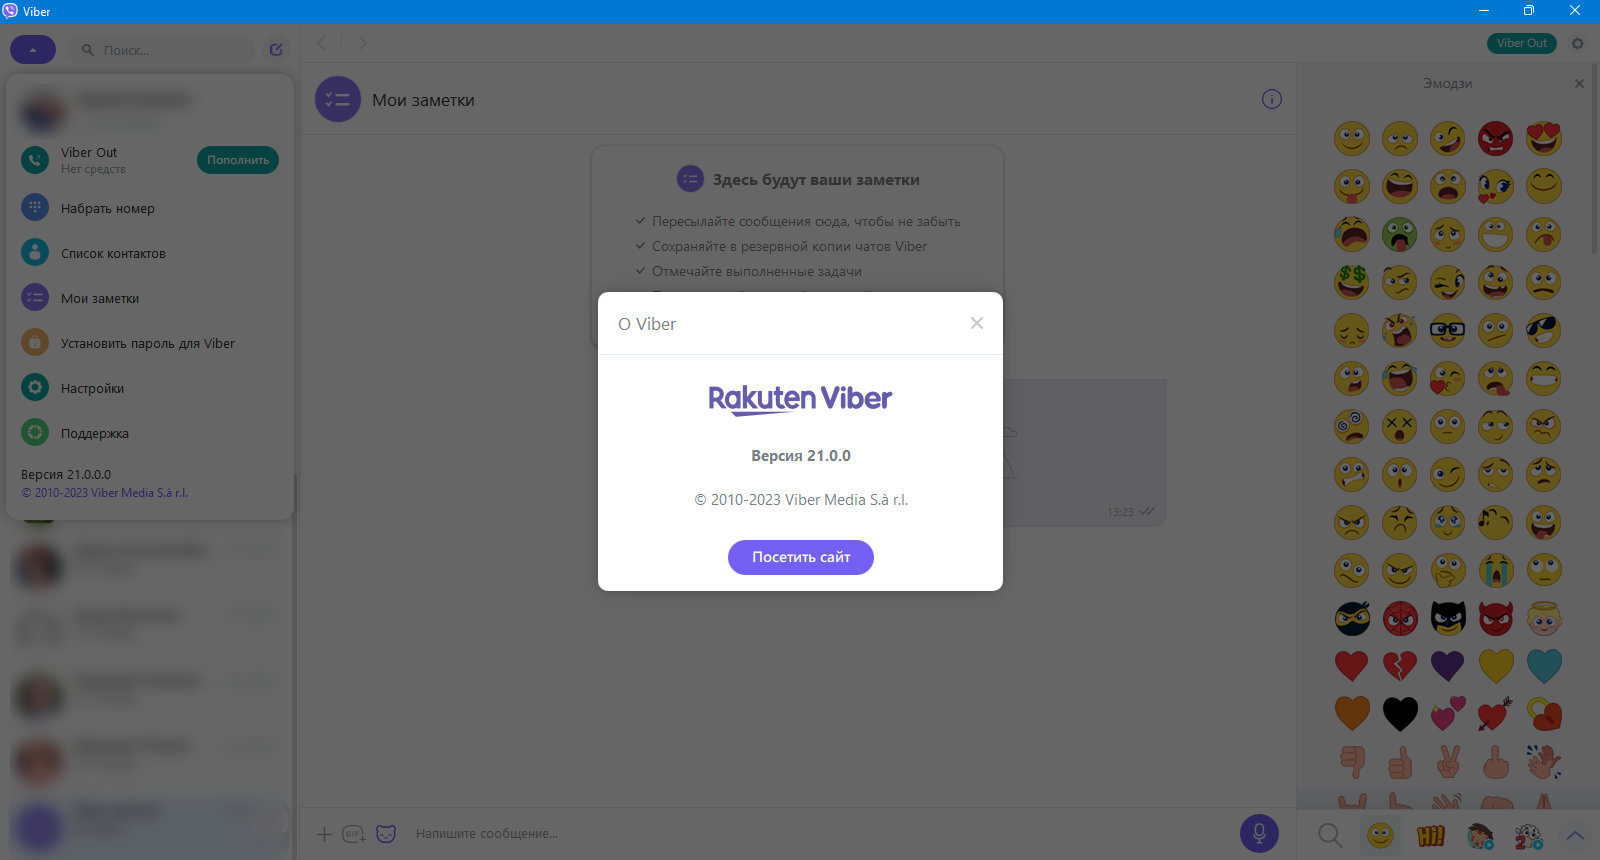Image resolution: width=1600 pixels, height=860 pixels.
Task: Select the red heart emoji
Action: pos(1351,665)
